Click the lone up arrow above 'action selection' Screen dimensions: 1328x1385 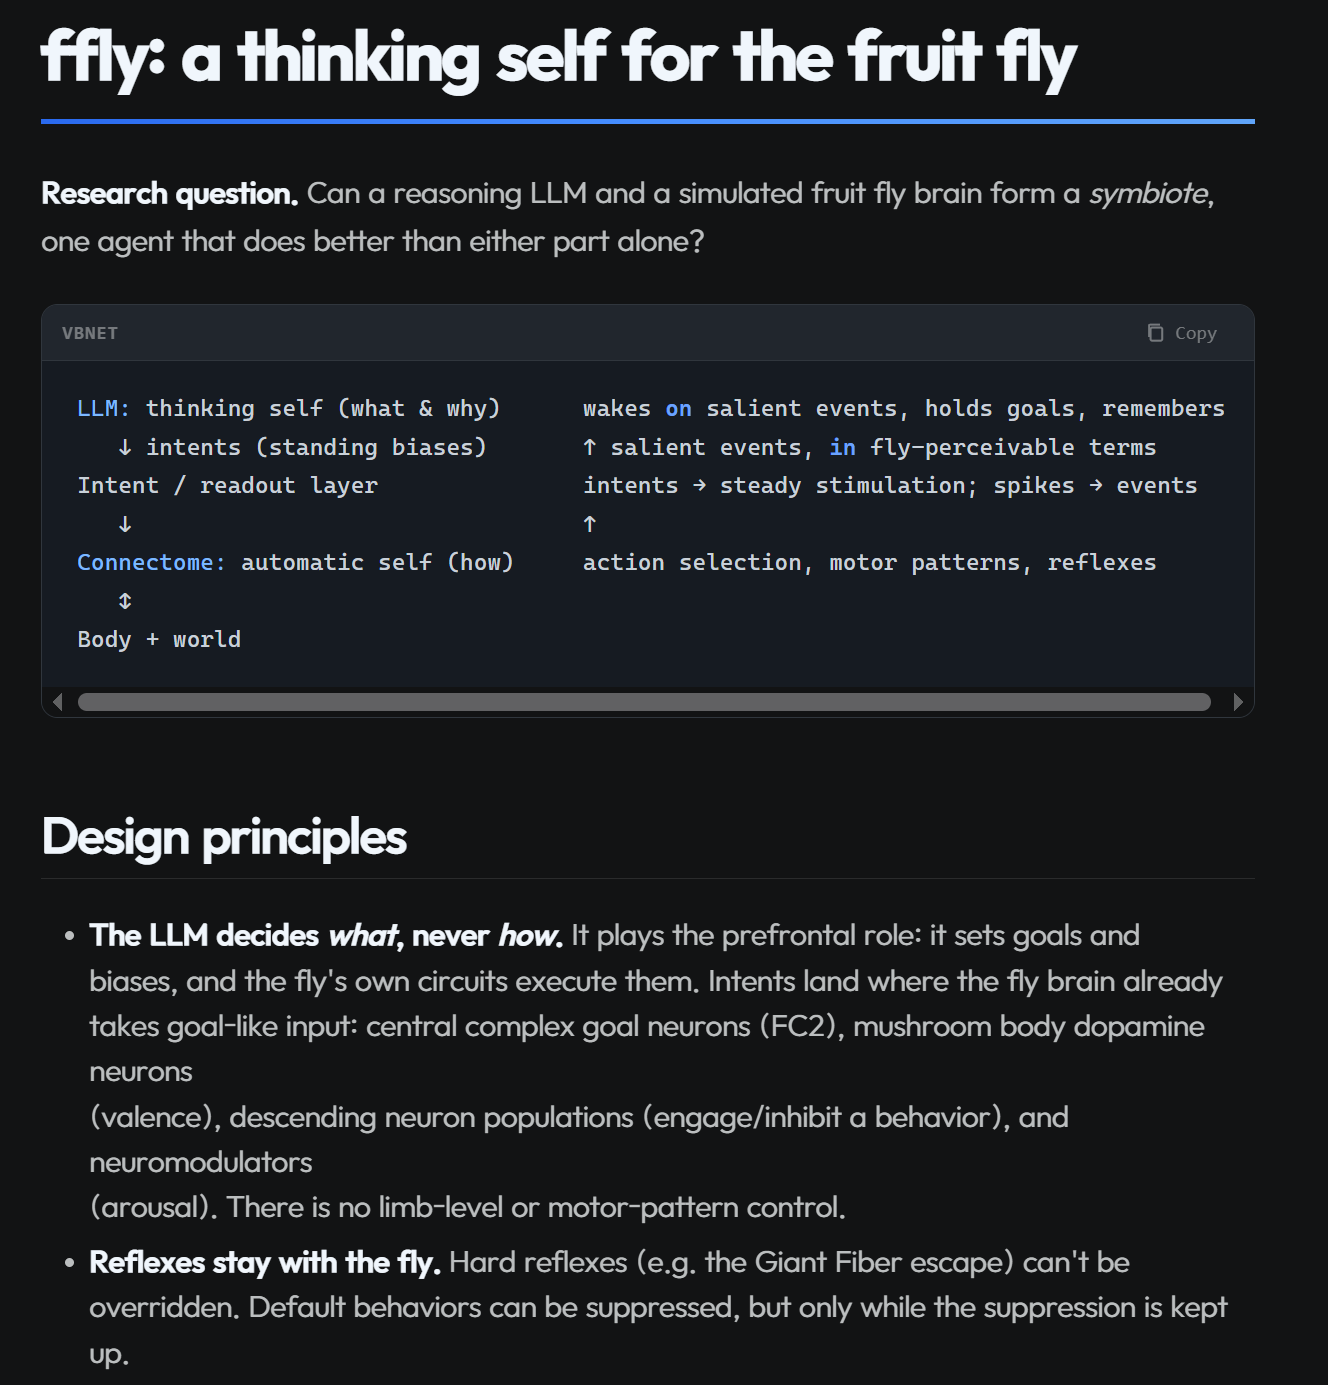pyautogui.click(x=590, y=524)
